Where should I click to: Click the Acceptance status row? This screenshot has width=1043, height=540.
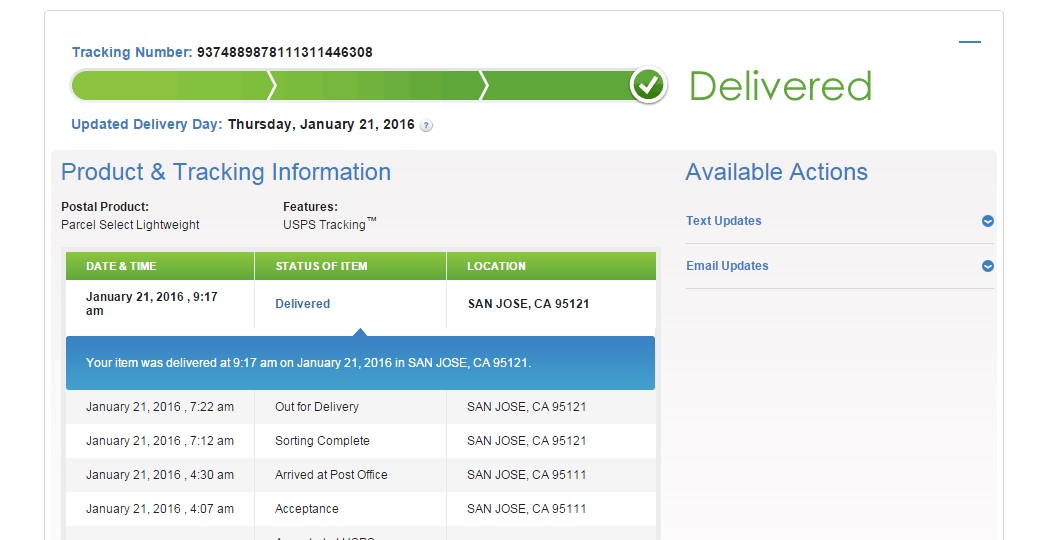click(x=307, y=509)
